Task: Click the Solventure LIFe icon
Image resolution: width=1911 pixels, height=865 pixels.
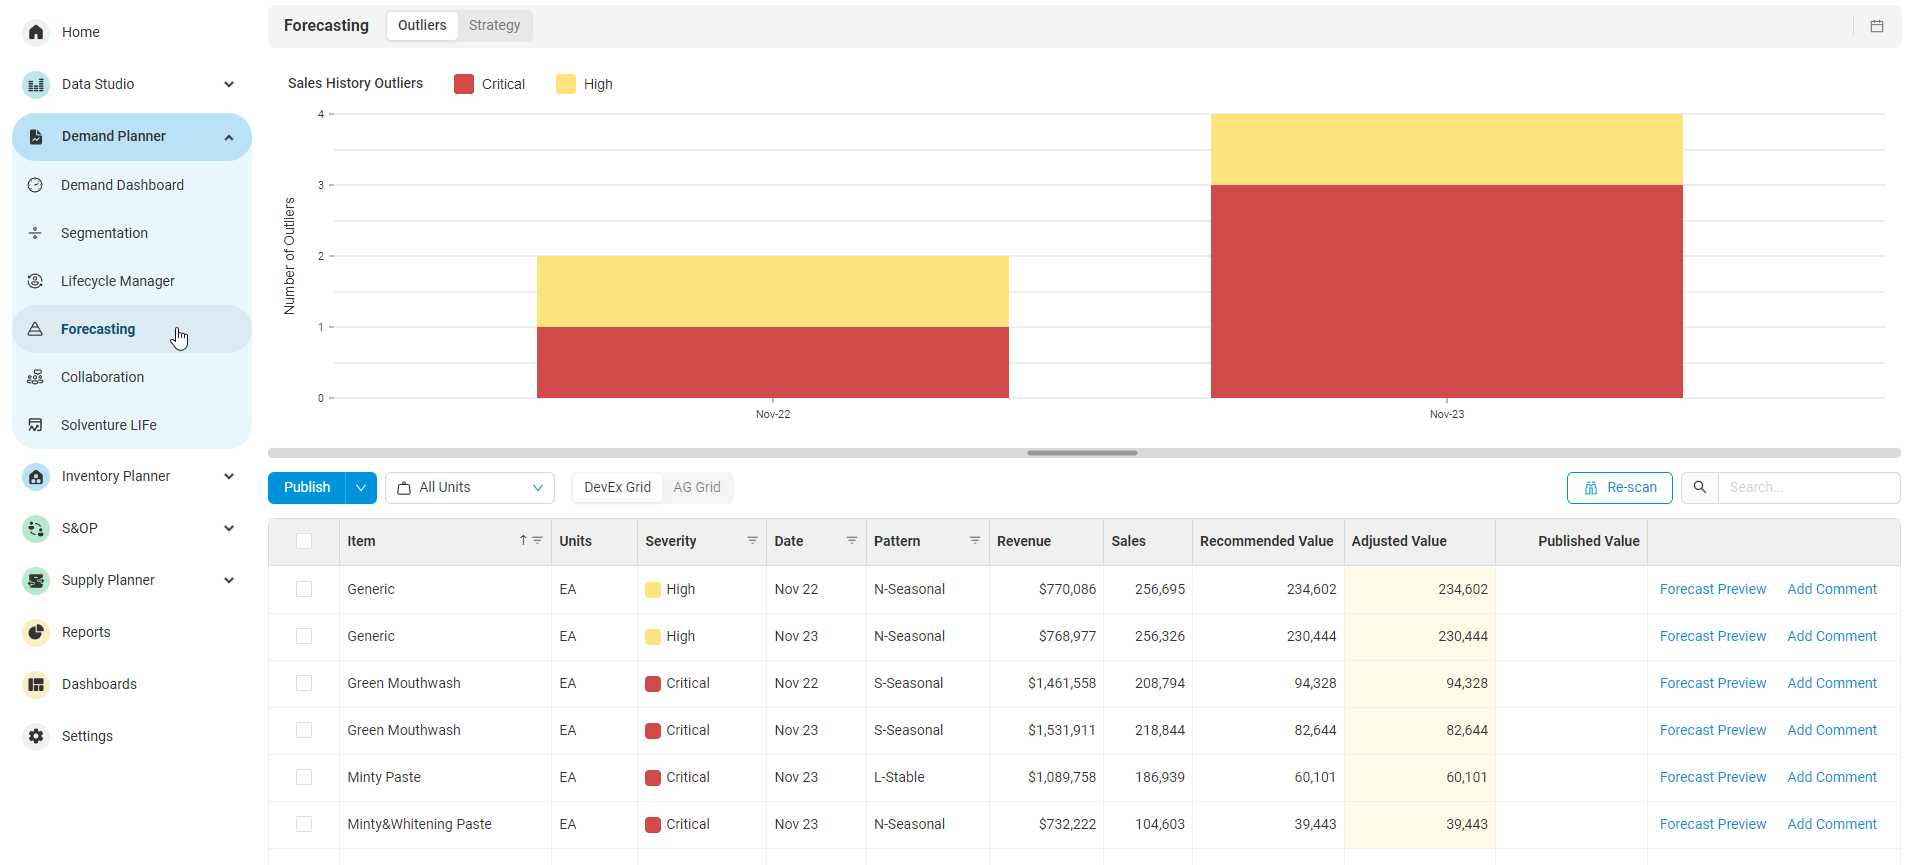Action: [x=35, y=425]
